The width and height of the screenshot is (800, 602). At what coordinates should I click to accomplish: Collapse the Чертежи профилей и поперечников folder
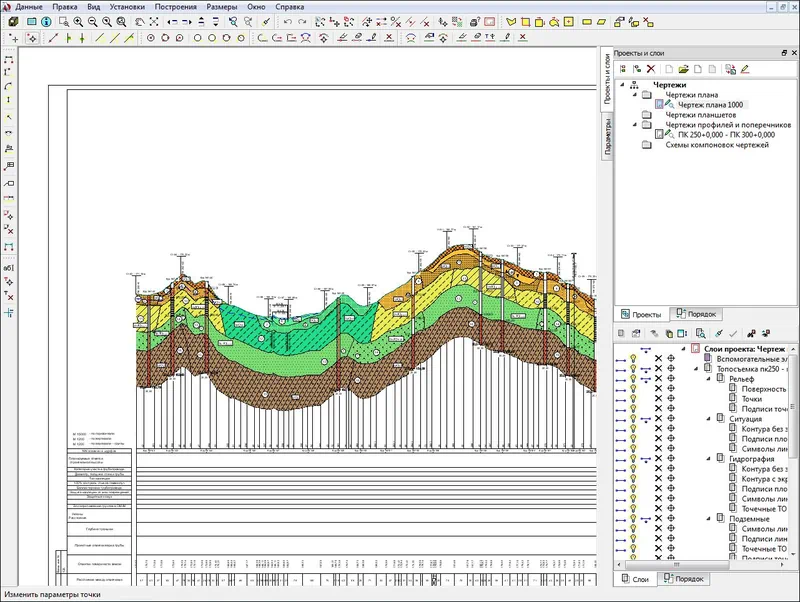pyautogui.click(x=636, y=125)
